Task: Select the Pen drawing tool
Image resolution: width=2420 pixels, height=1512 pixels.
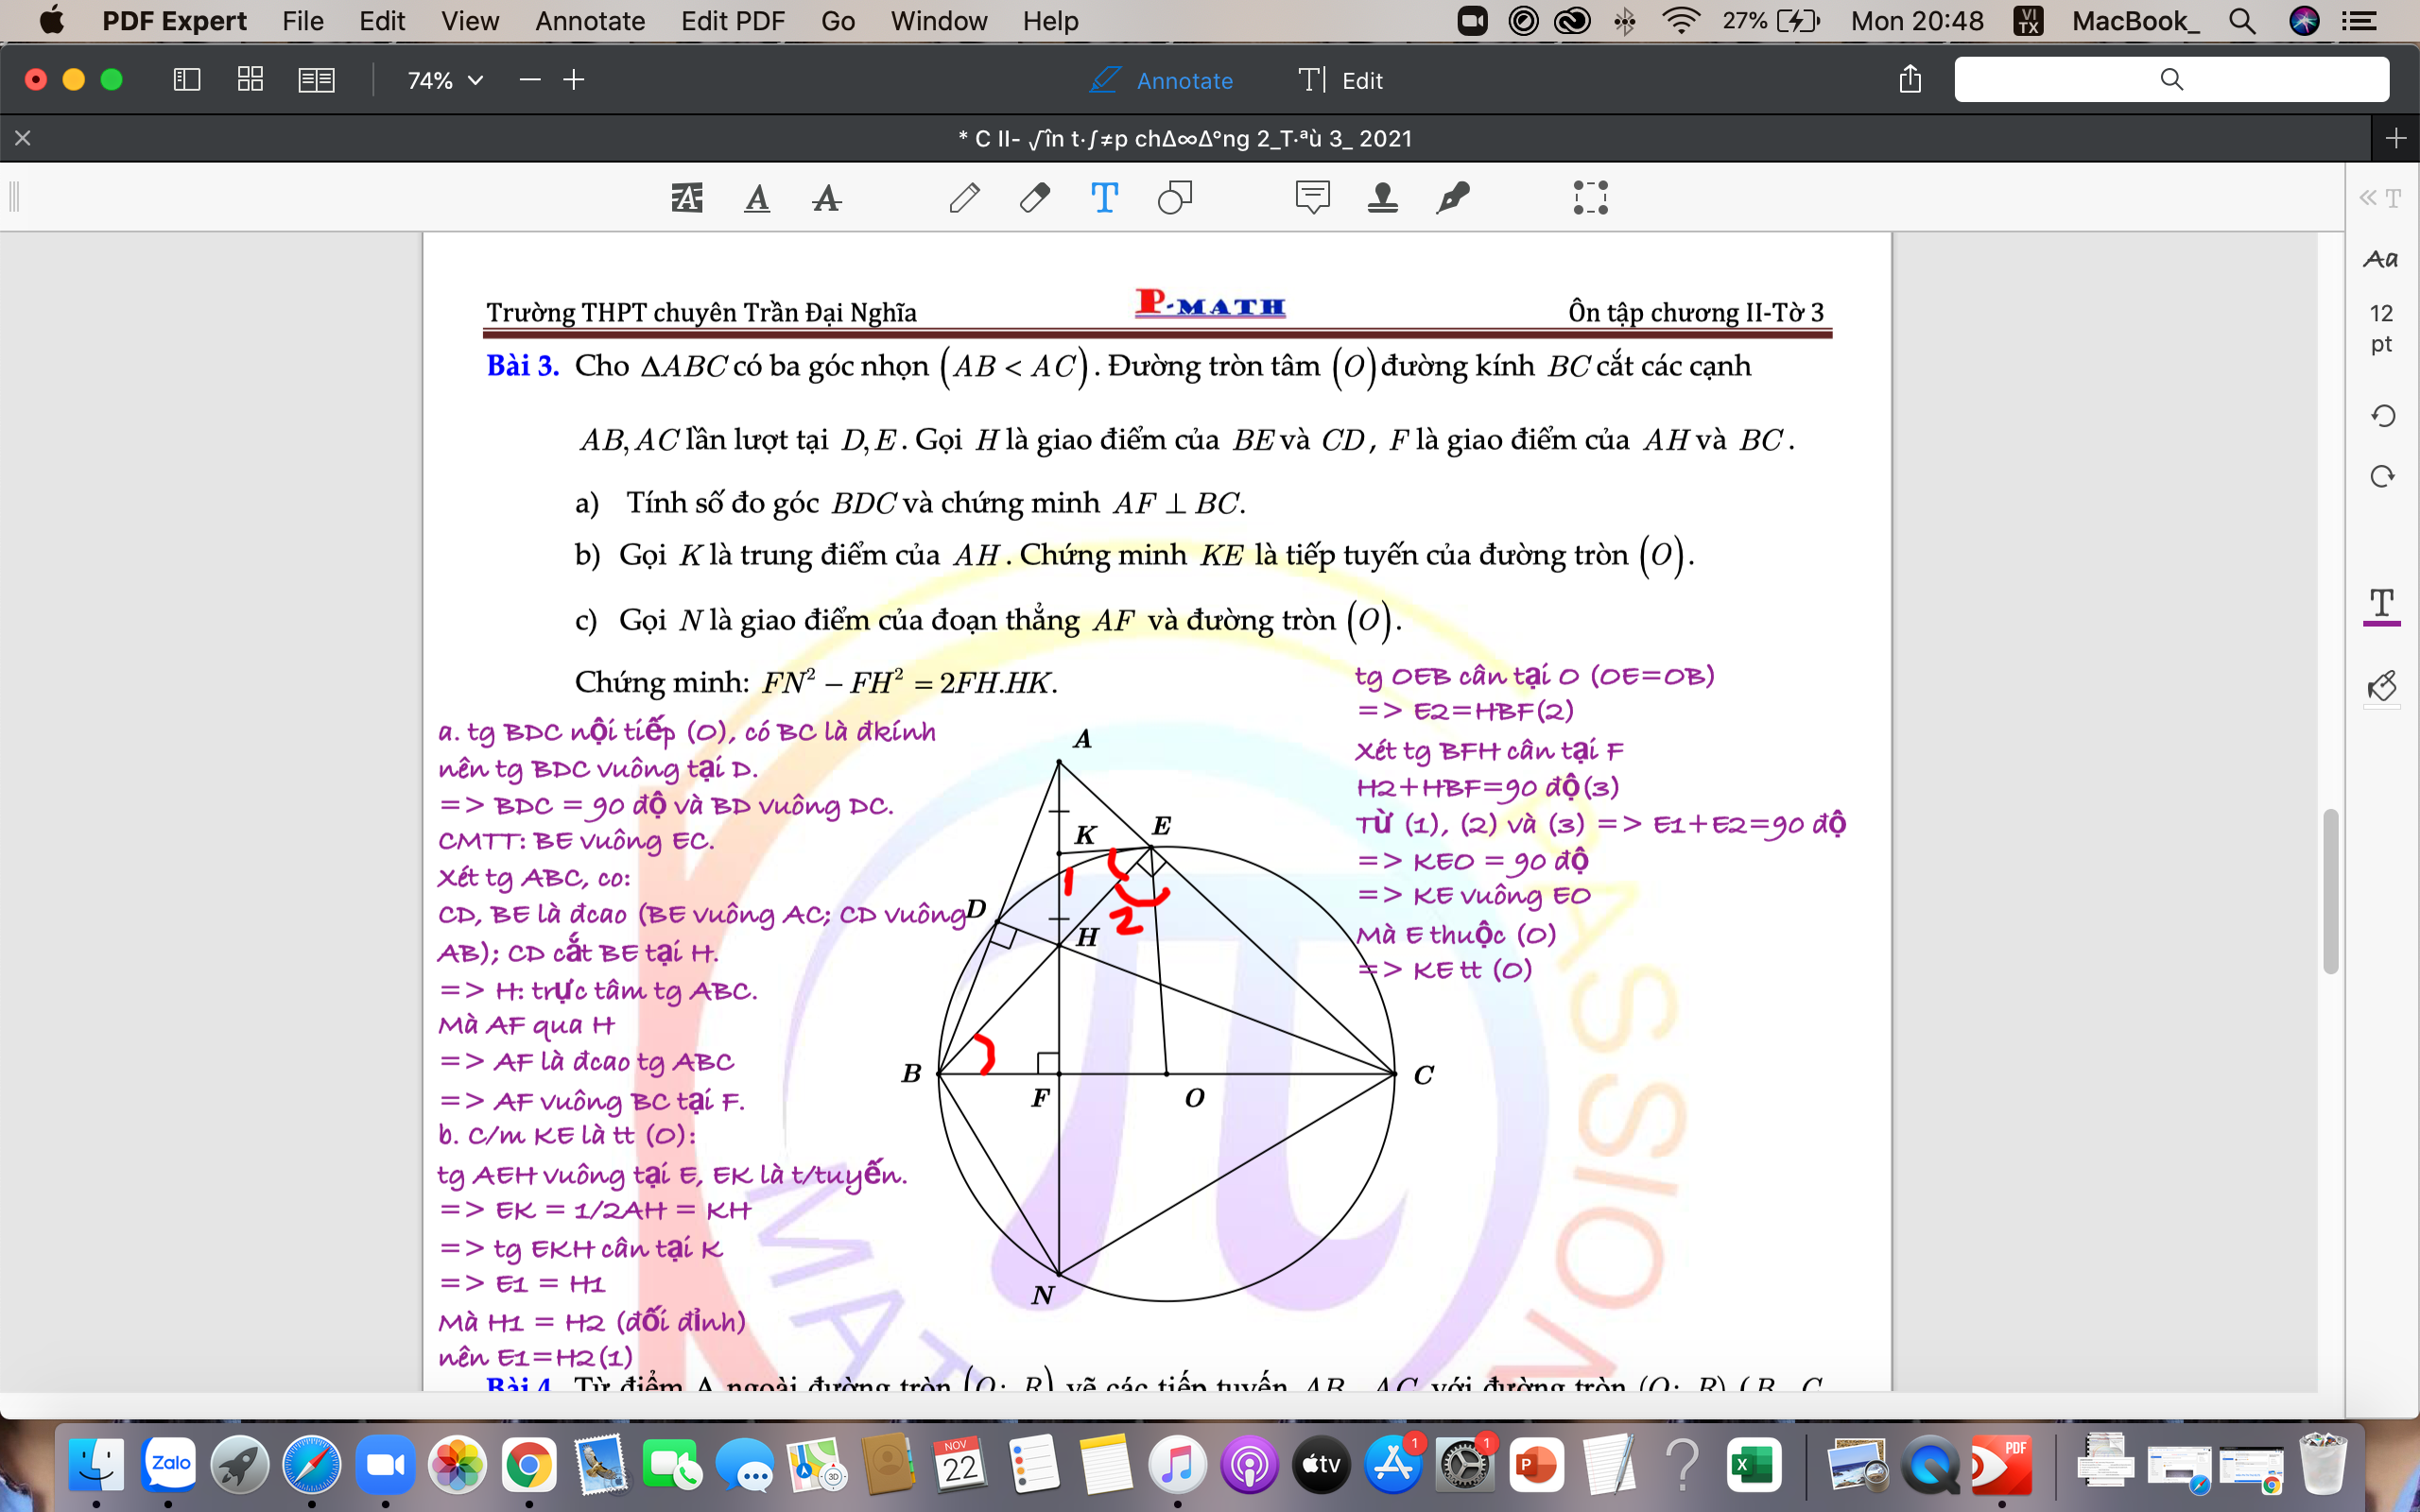Action: tap(964, 197)
